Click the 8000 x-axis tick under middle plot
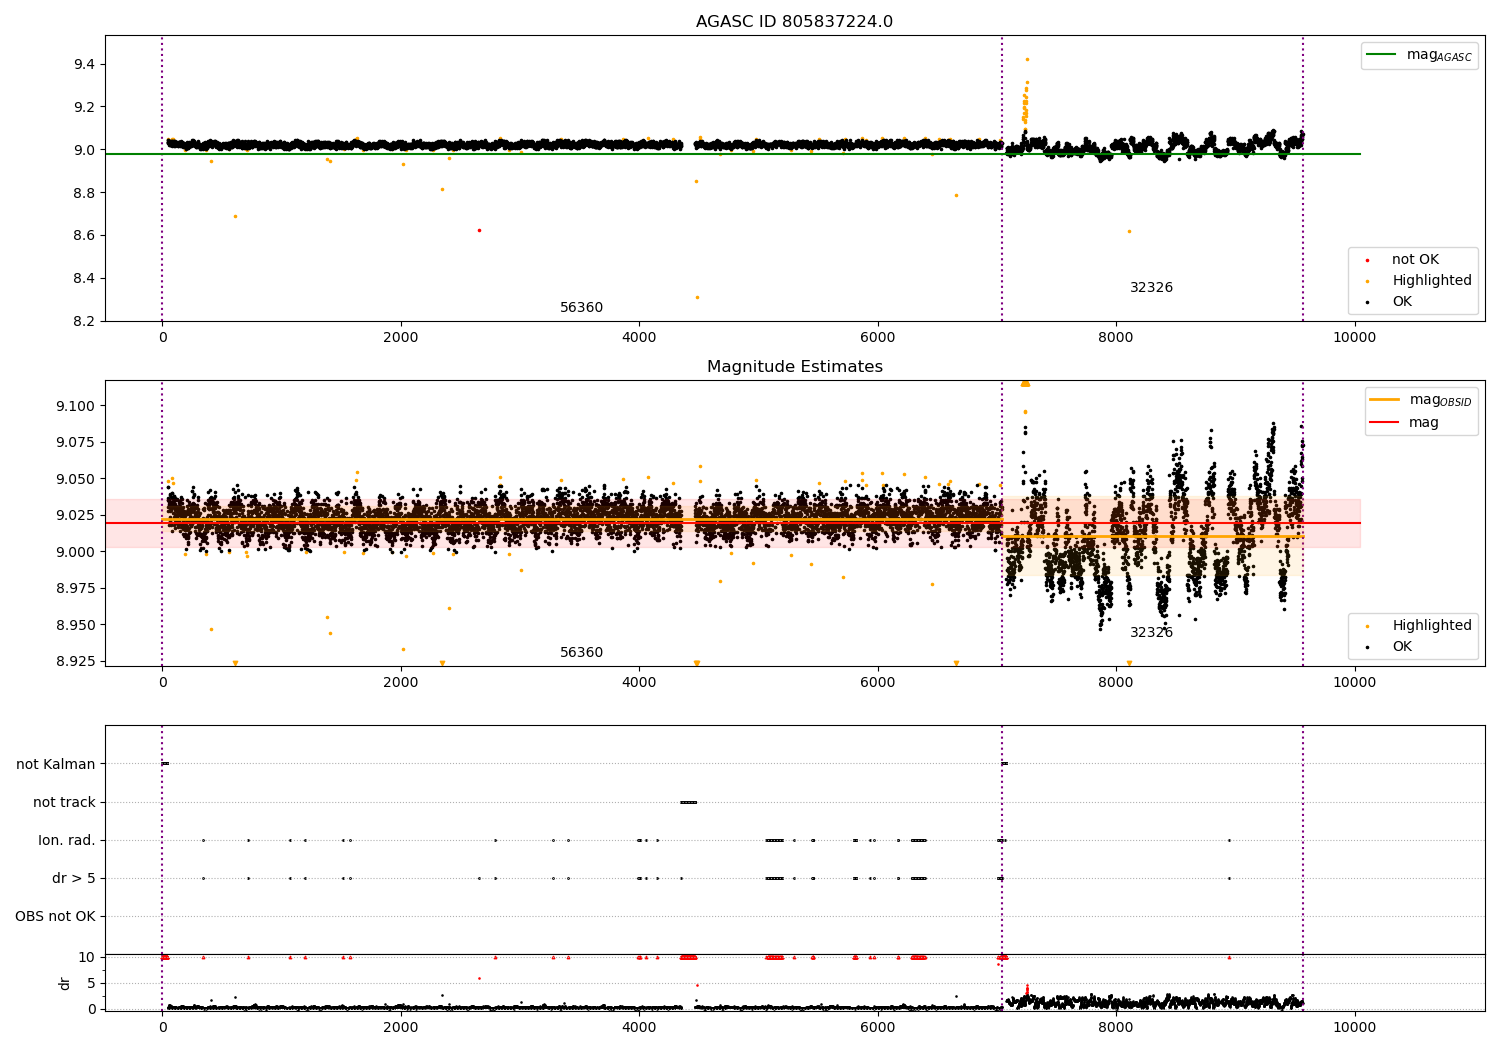Viewport: 1500px width, 1050px height. 1116,683
